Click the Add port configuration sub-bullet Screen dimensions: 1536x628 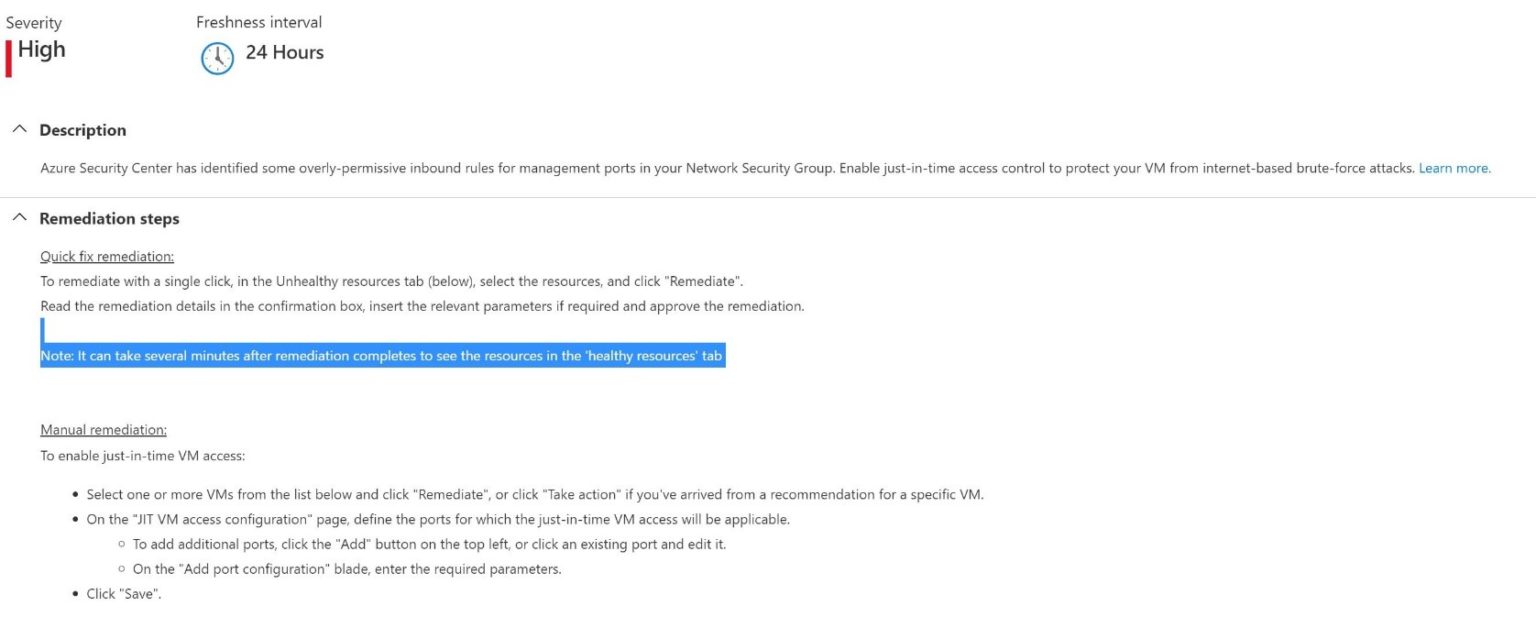click(x=347, y=568)
